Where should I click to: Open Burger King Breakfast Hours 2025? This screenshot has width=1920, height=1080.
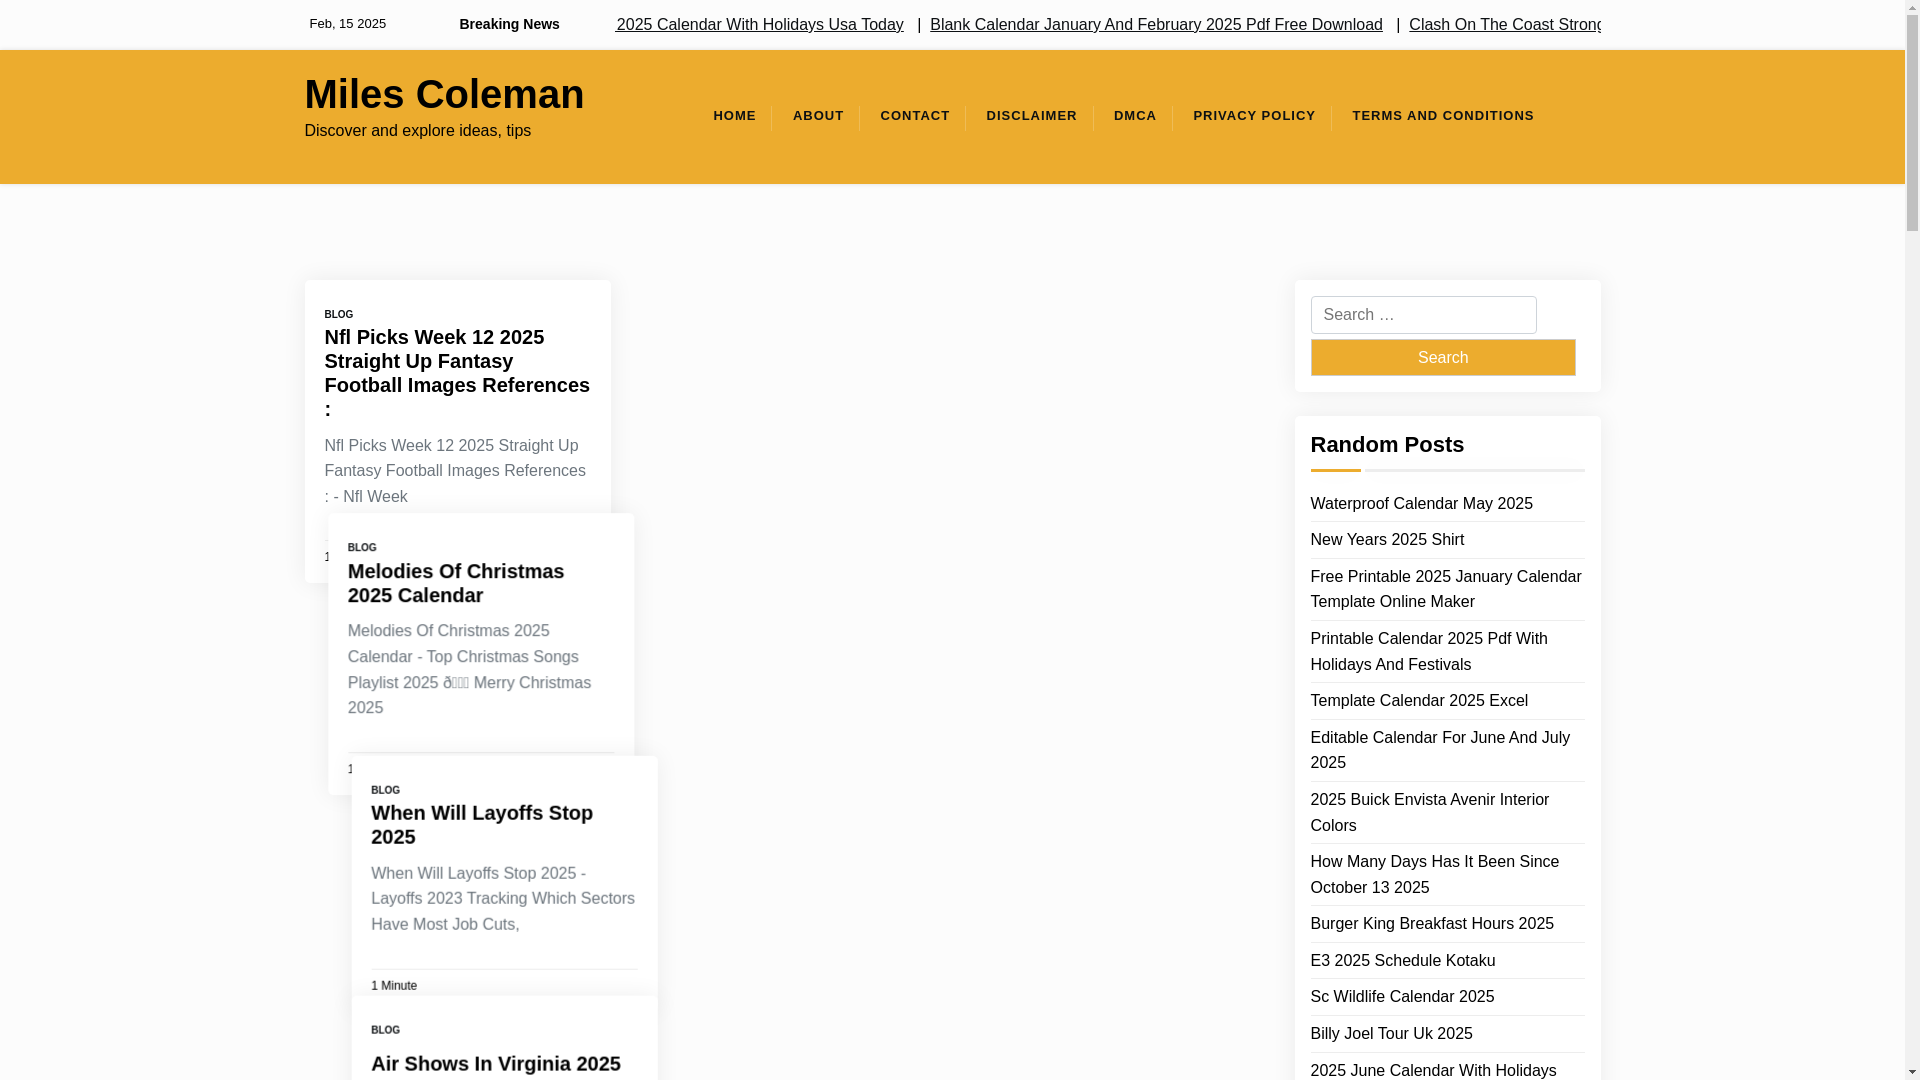[1431, 924]
